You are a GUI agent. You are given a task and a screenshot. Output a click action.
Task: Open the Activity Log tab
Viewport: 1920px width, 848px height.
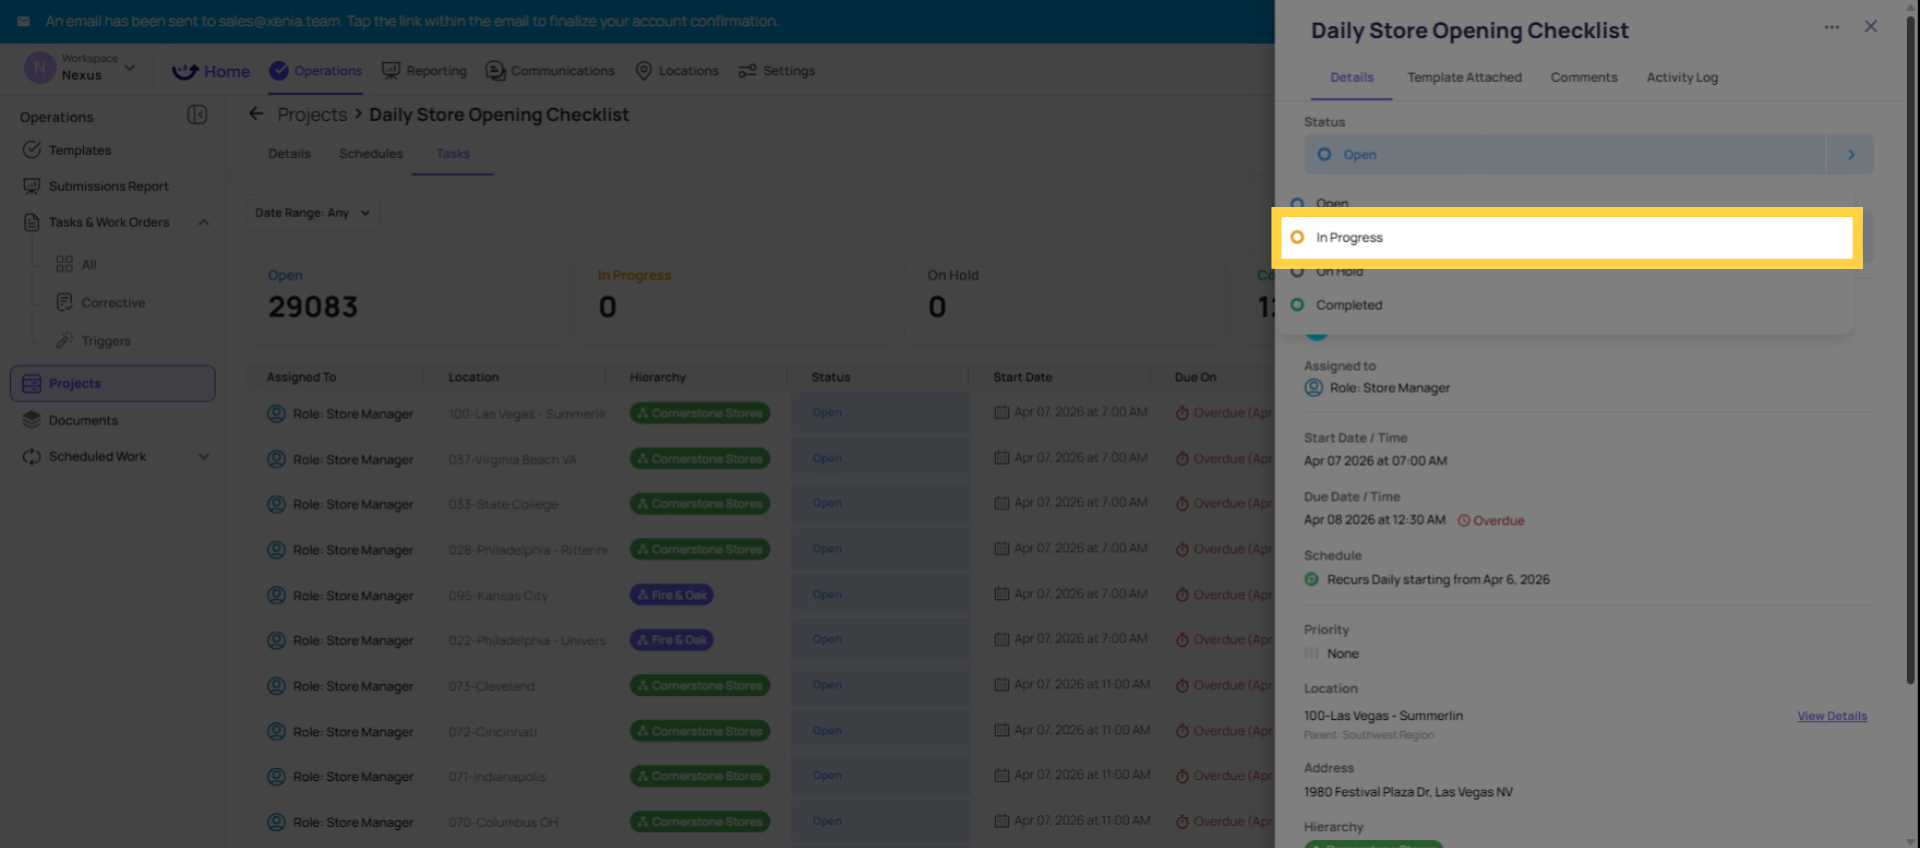click(1682, 78)
